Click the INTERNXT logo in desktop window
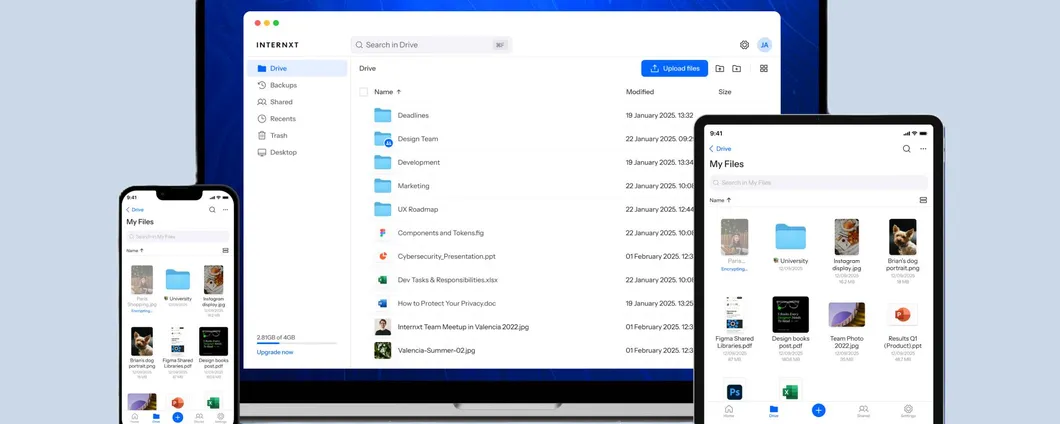The height and width of the screenshot is (424, 1060). coord(277,45)
